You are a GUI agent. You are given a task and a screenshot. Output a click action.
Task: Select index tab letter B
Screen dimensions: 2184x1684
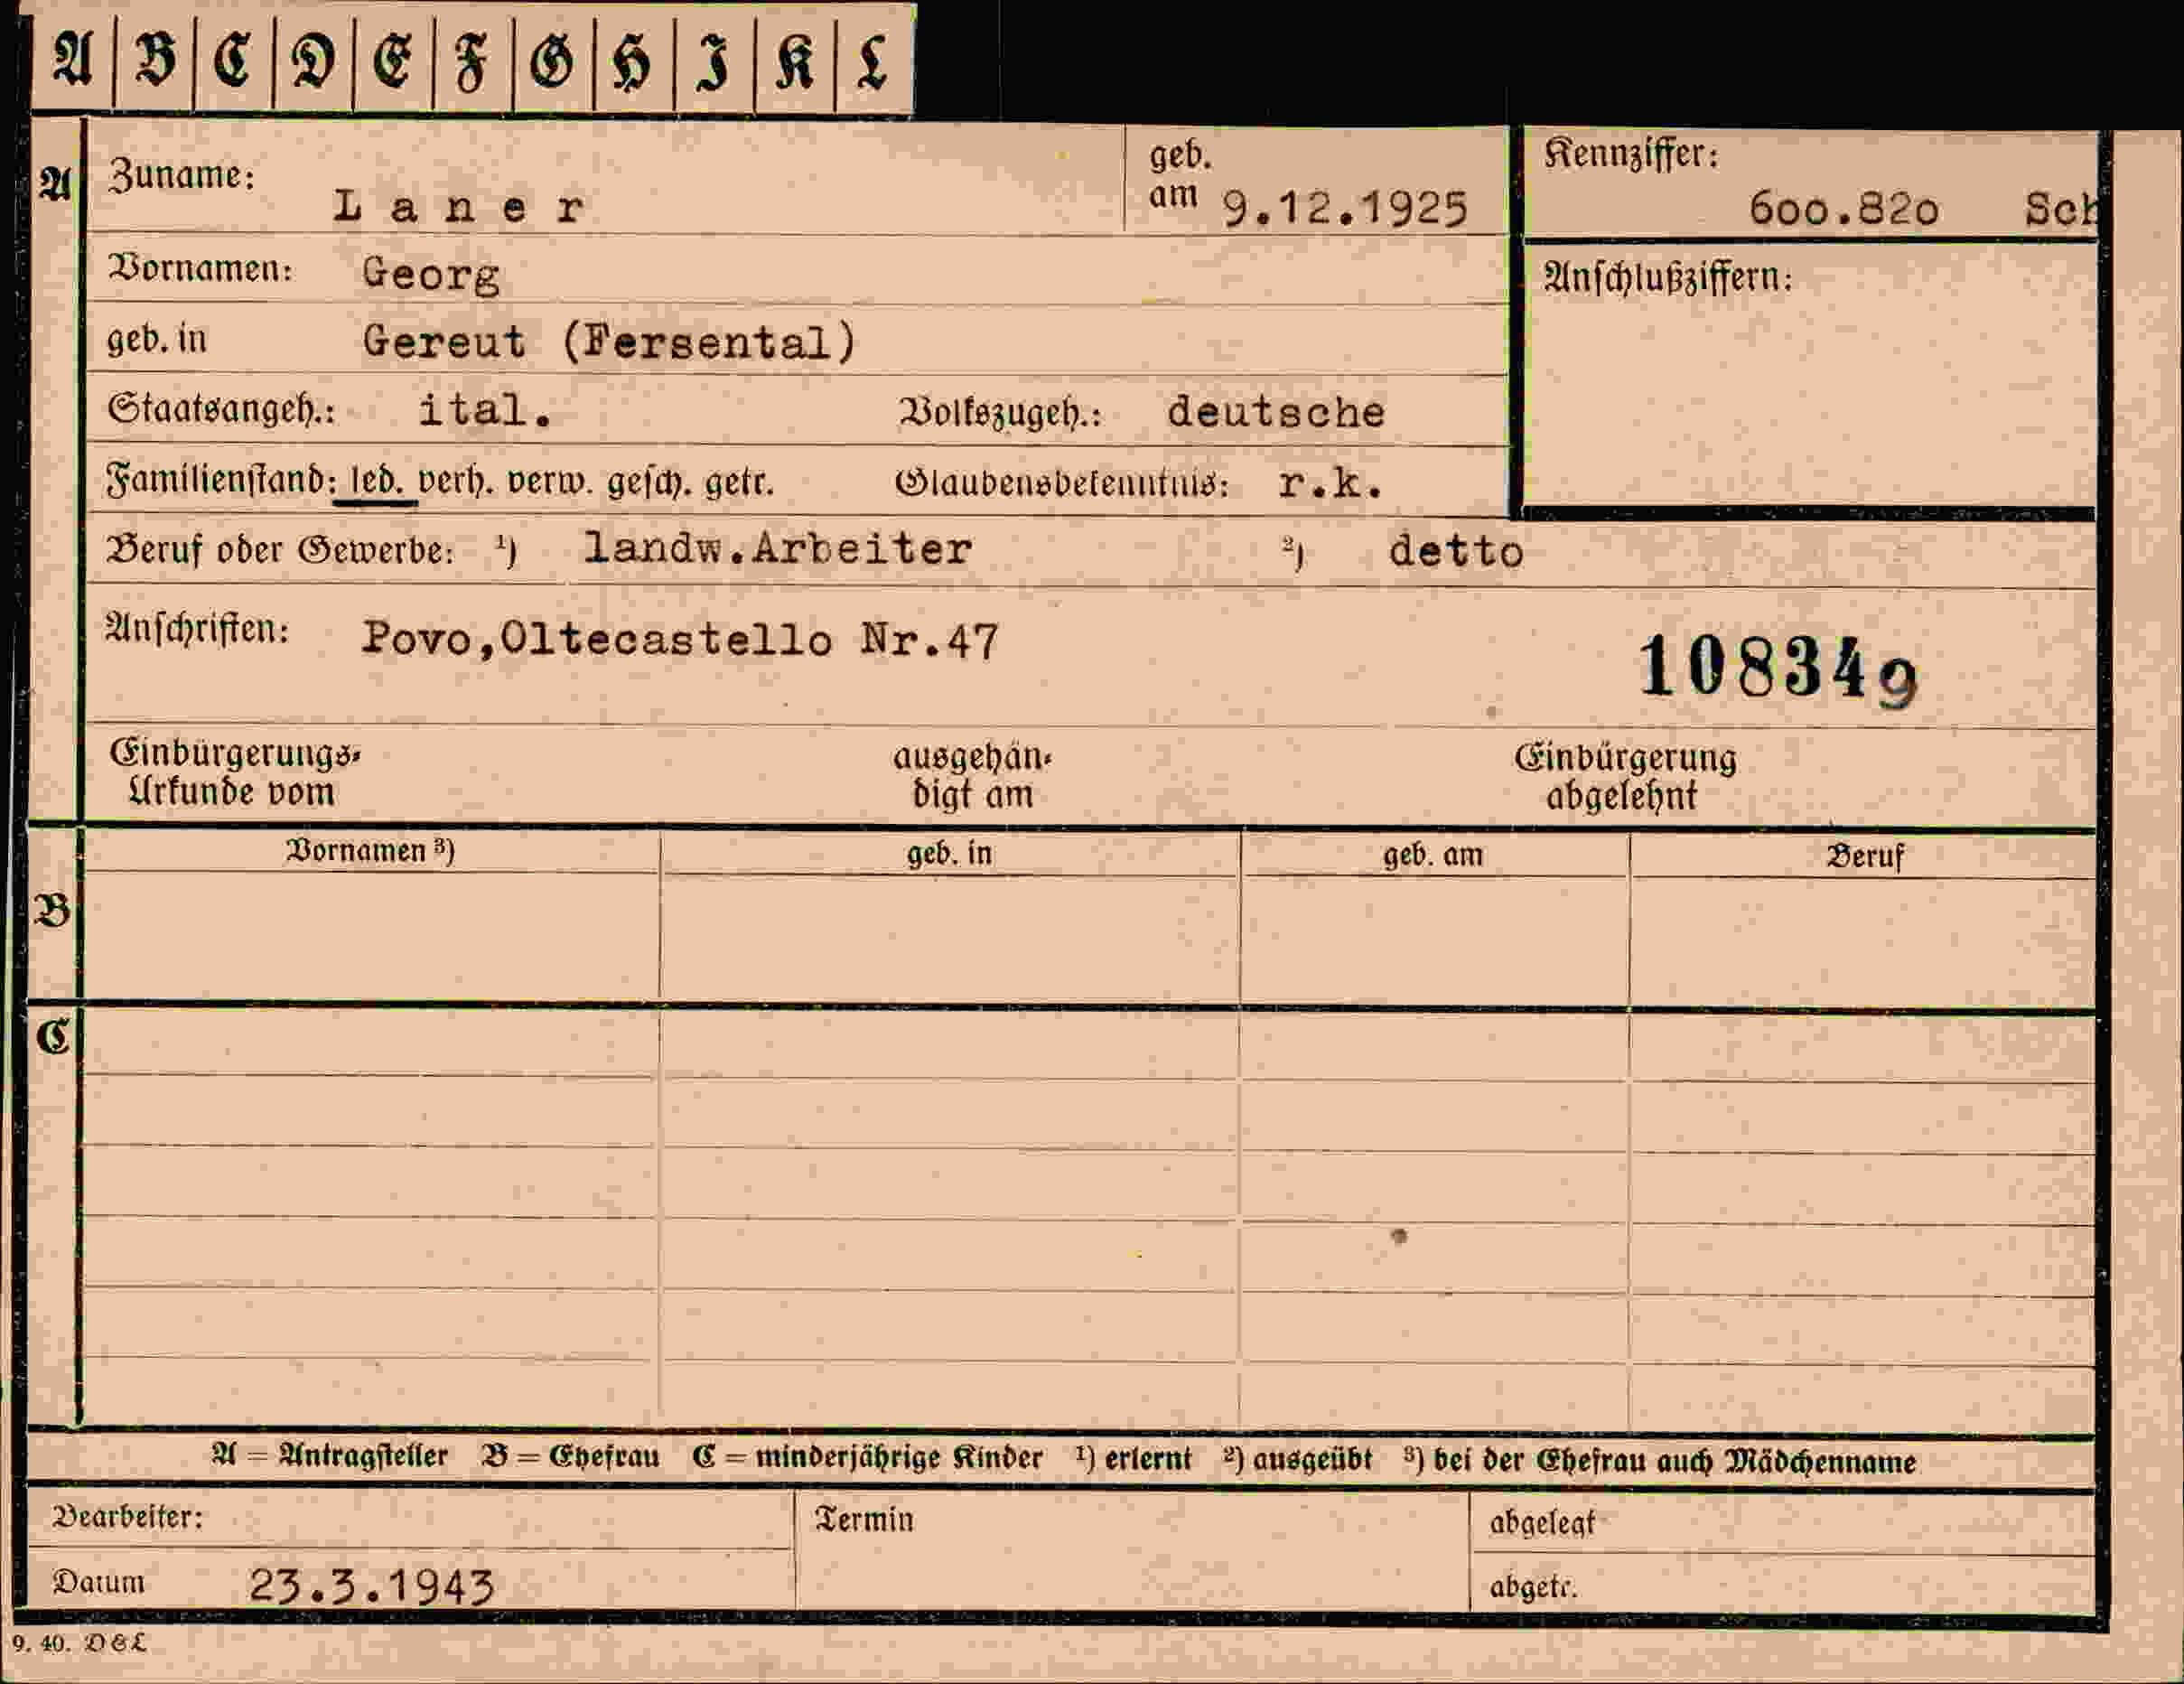tap(155, 59)
